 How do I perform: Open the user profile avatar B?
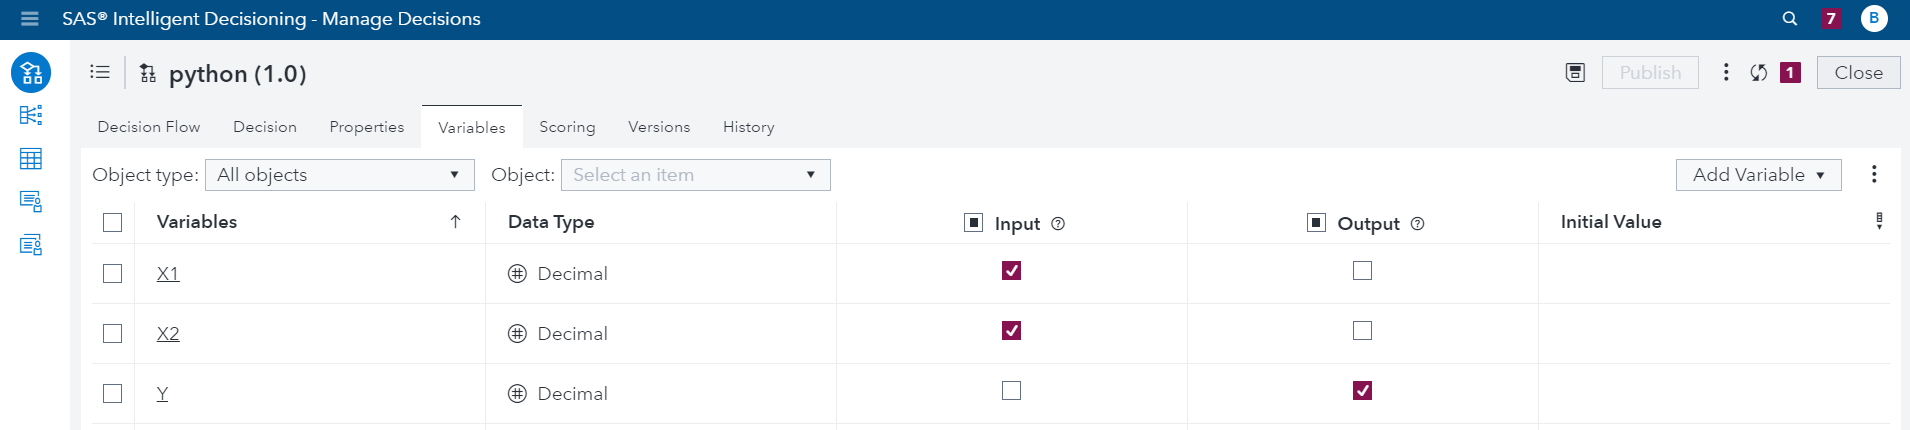coord(1874,19)
